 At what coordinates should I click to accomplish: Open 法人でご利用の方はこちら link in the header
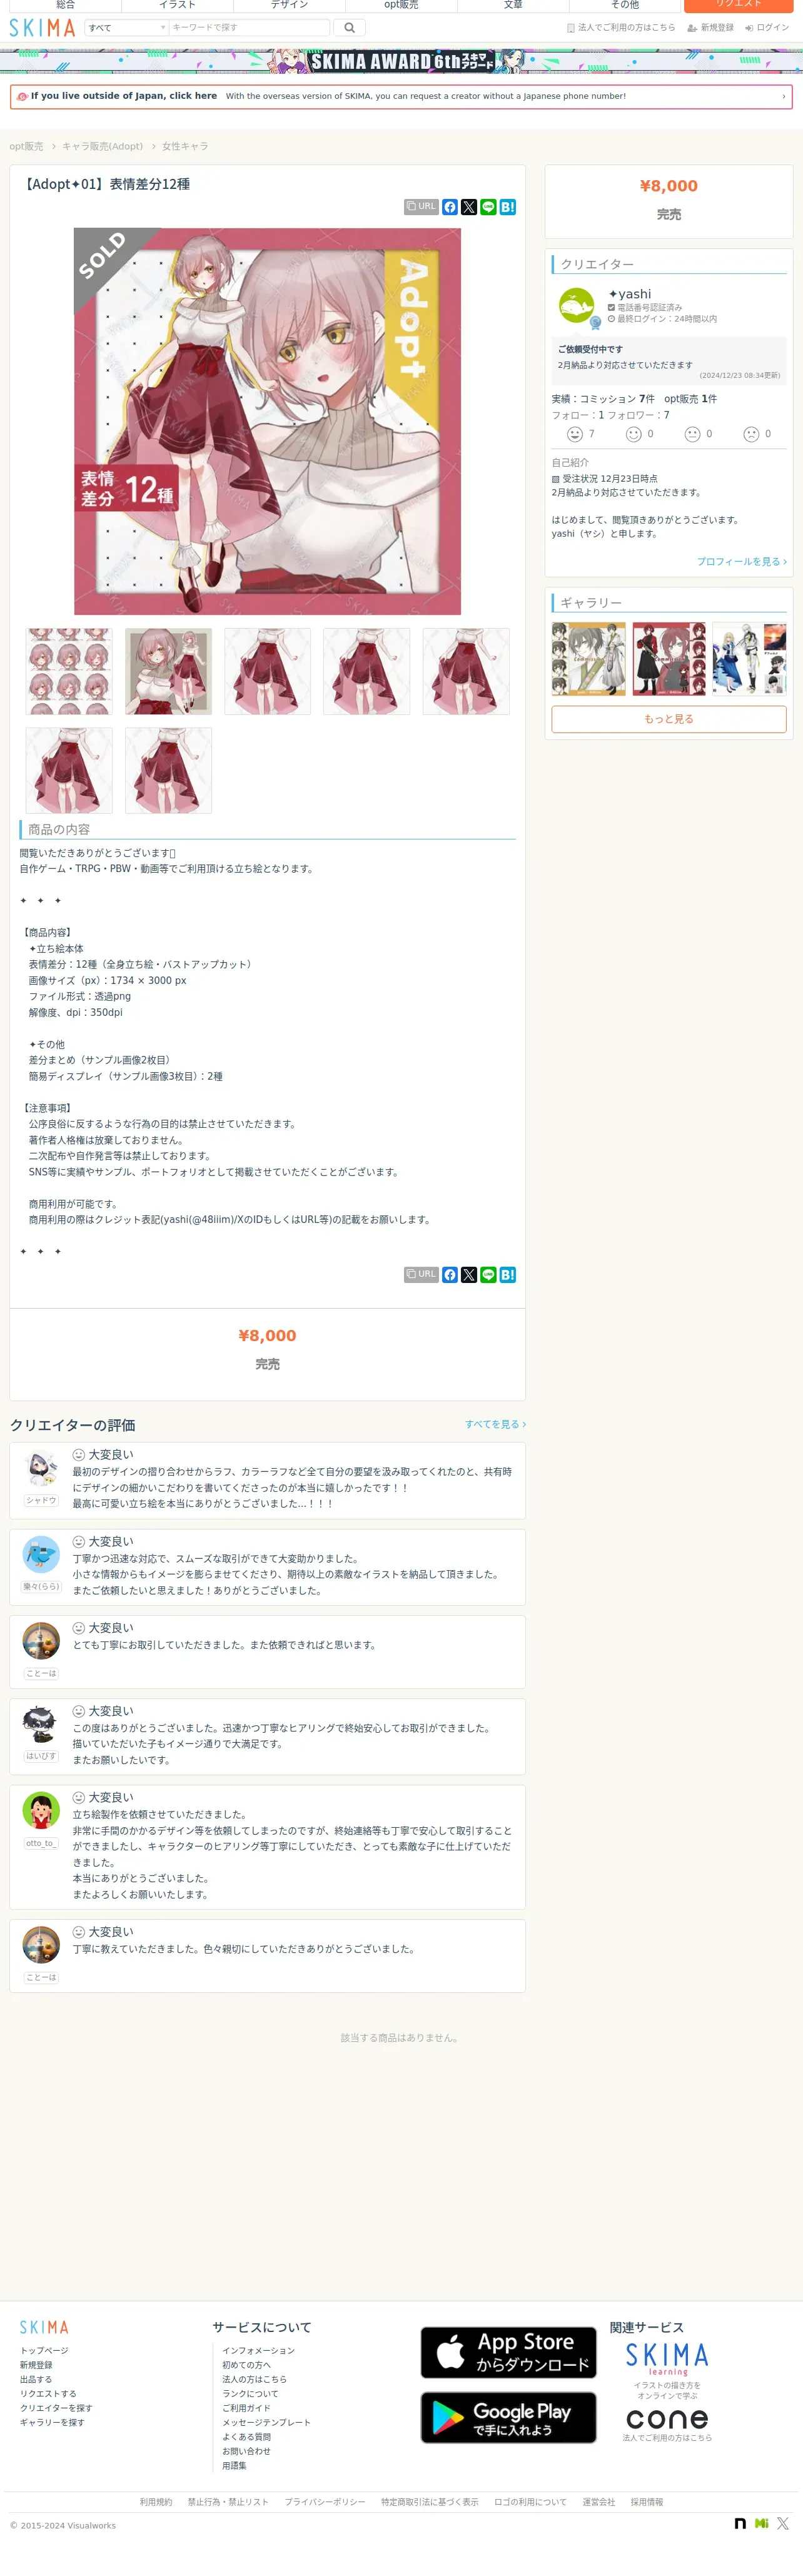coord(621,28)
